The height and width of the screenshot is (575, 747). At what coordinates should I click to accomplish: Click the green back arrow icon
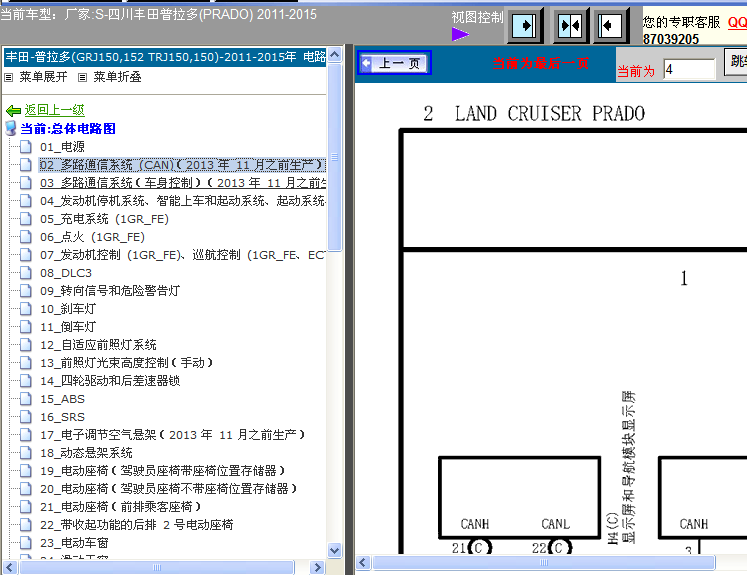tap(13, 111)
